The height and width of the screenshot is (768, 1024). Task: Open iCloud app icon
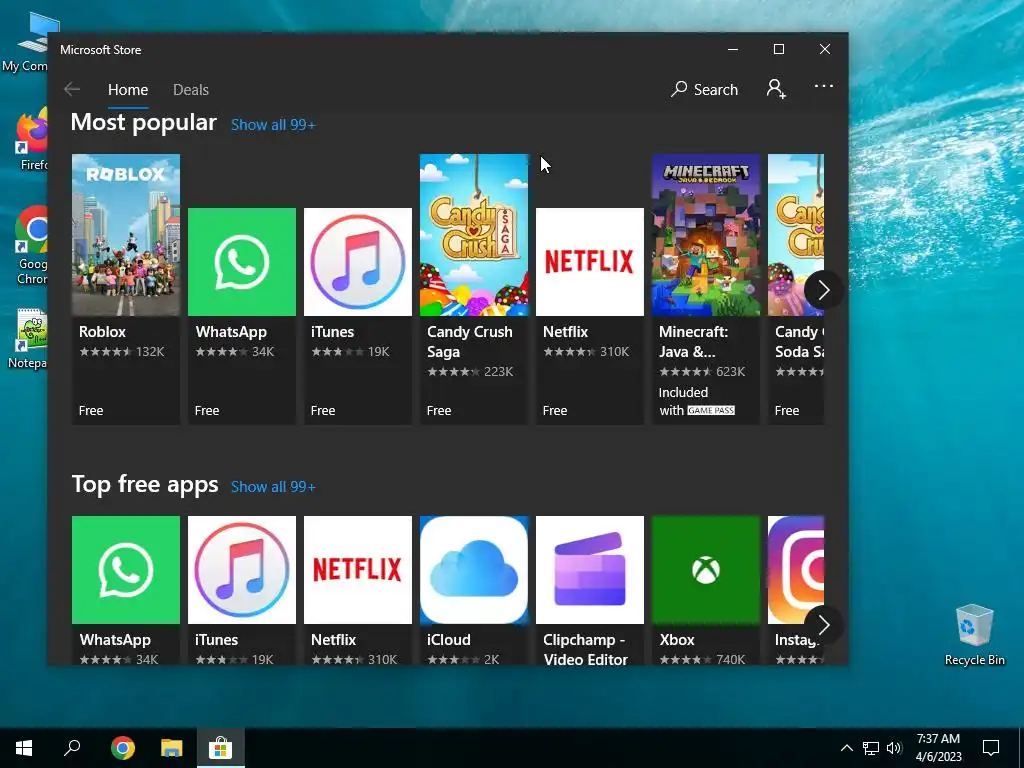point(474,570)
